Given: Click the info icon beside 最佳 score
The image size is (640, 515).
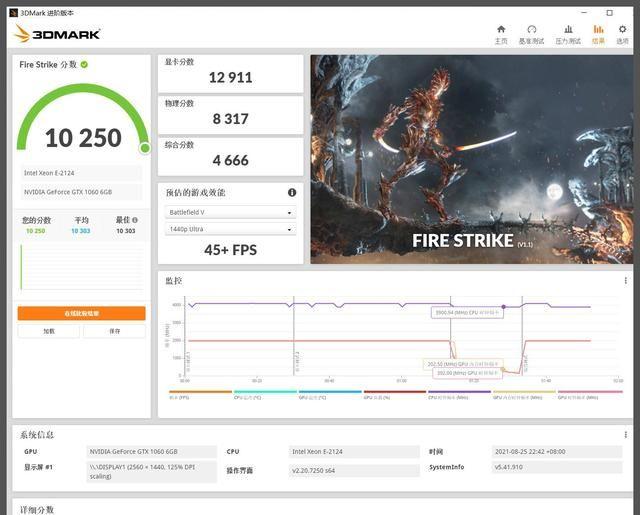Looking at the screenshot, I should (135, 220).
